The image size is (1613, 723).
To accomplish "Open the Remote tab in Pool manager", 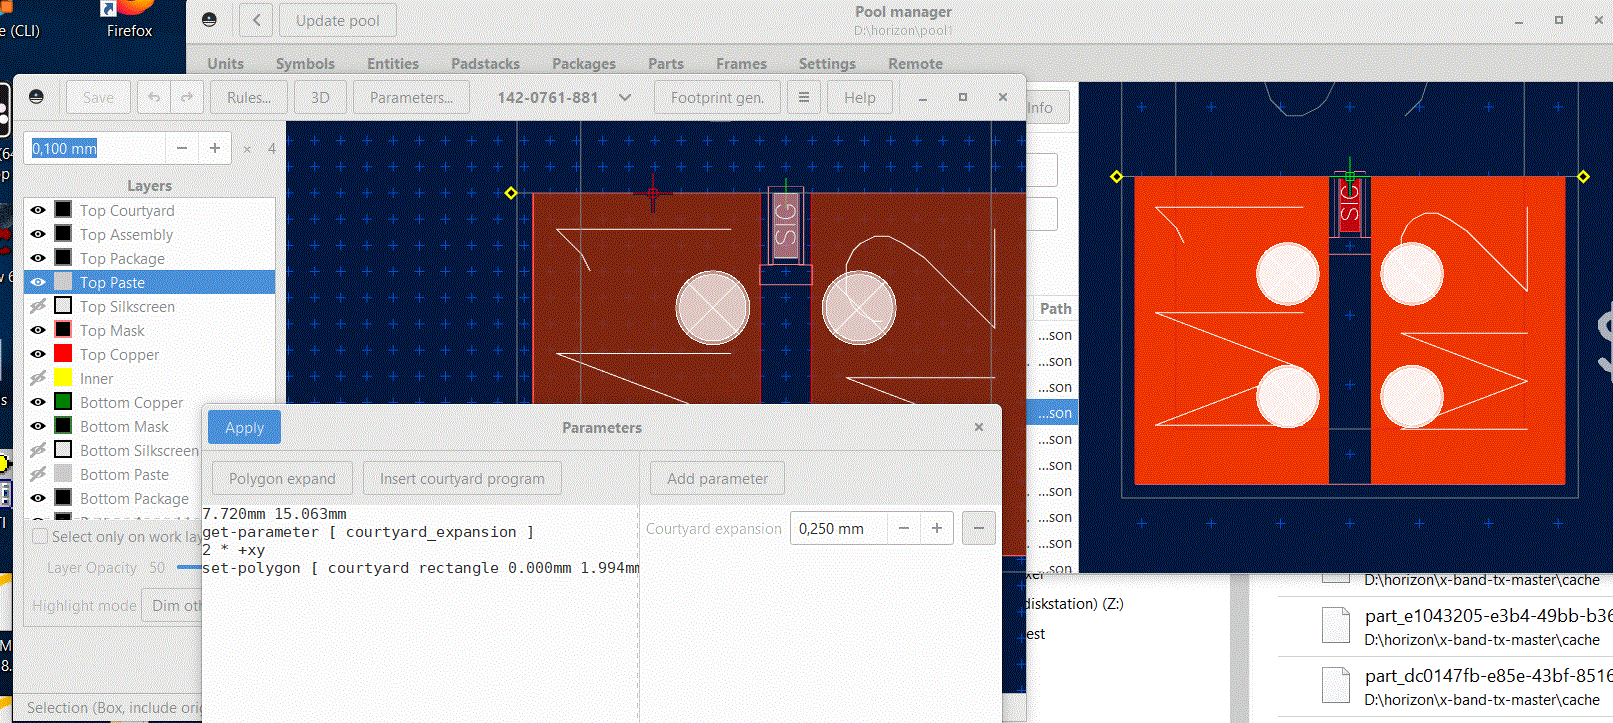I will 915,63.
